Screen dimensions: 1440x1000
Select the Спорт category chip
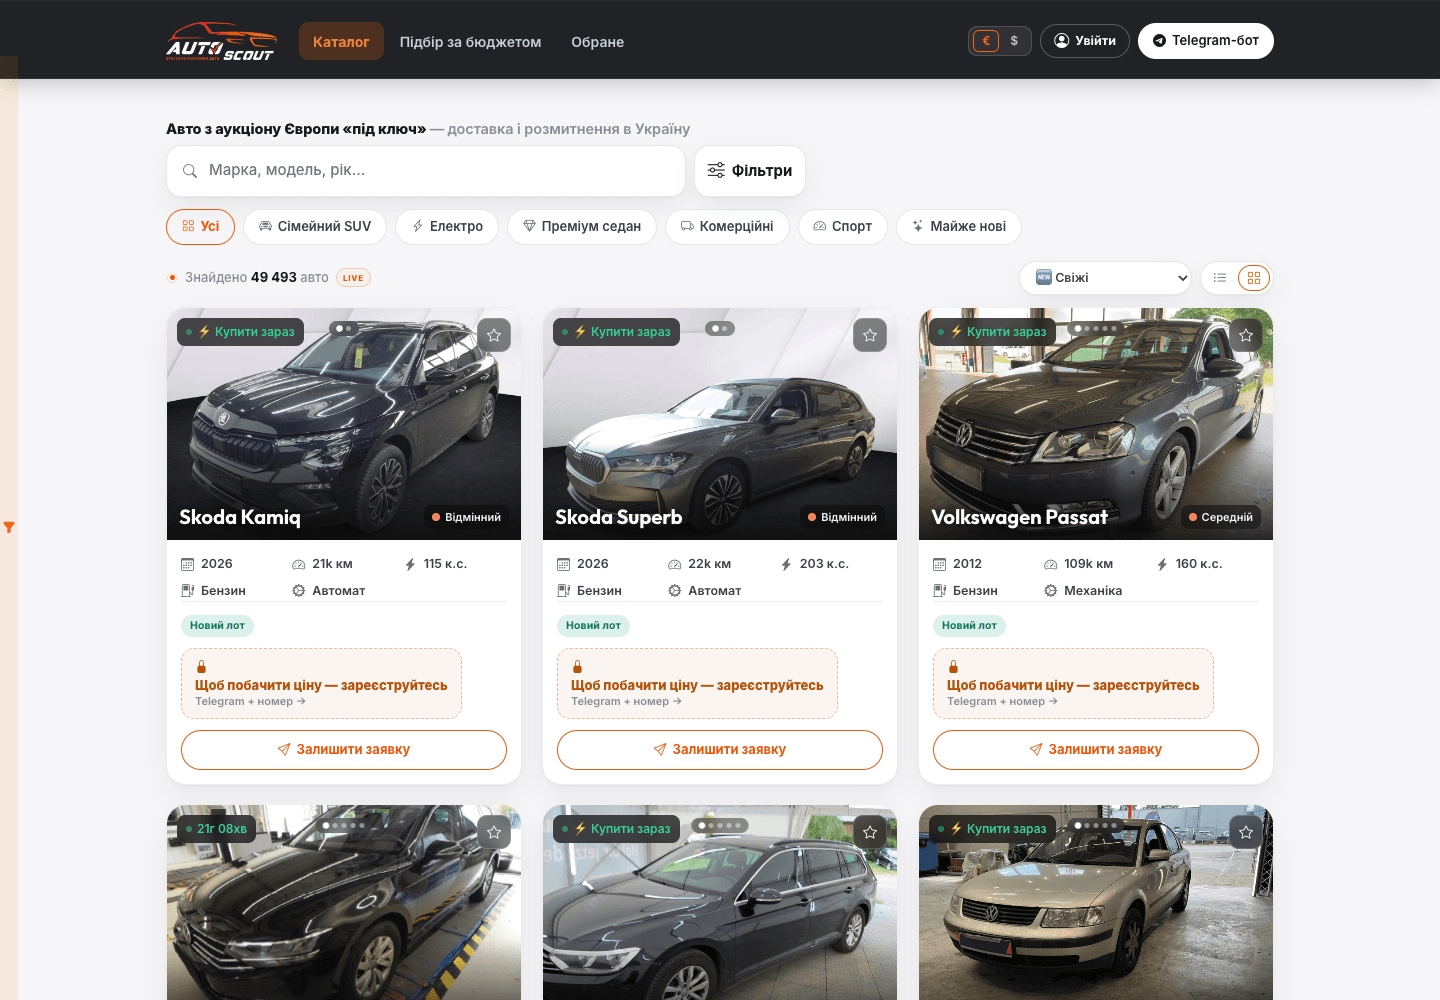[843, 227]
